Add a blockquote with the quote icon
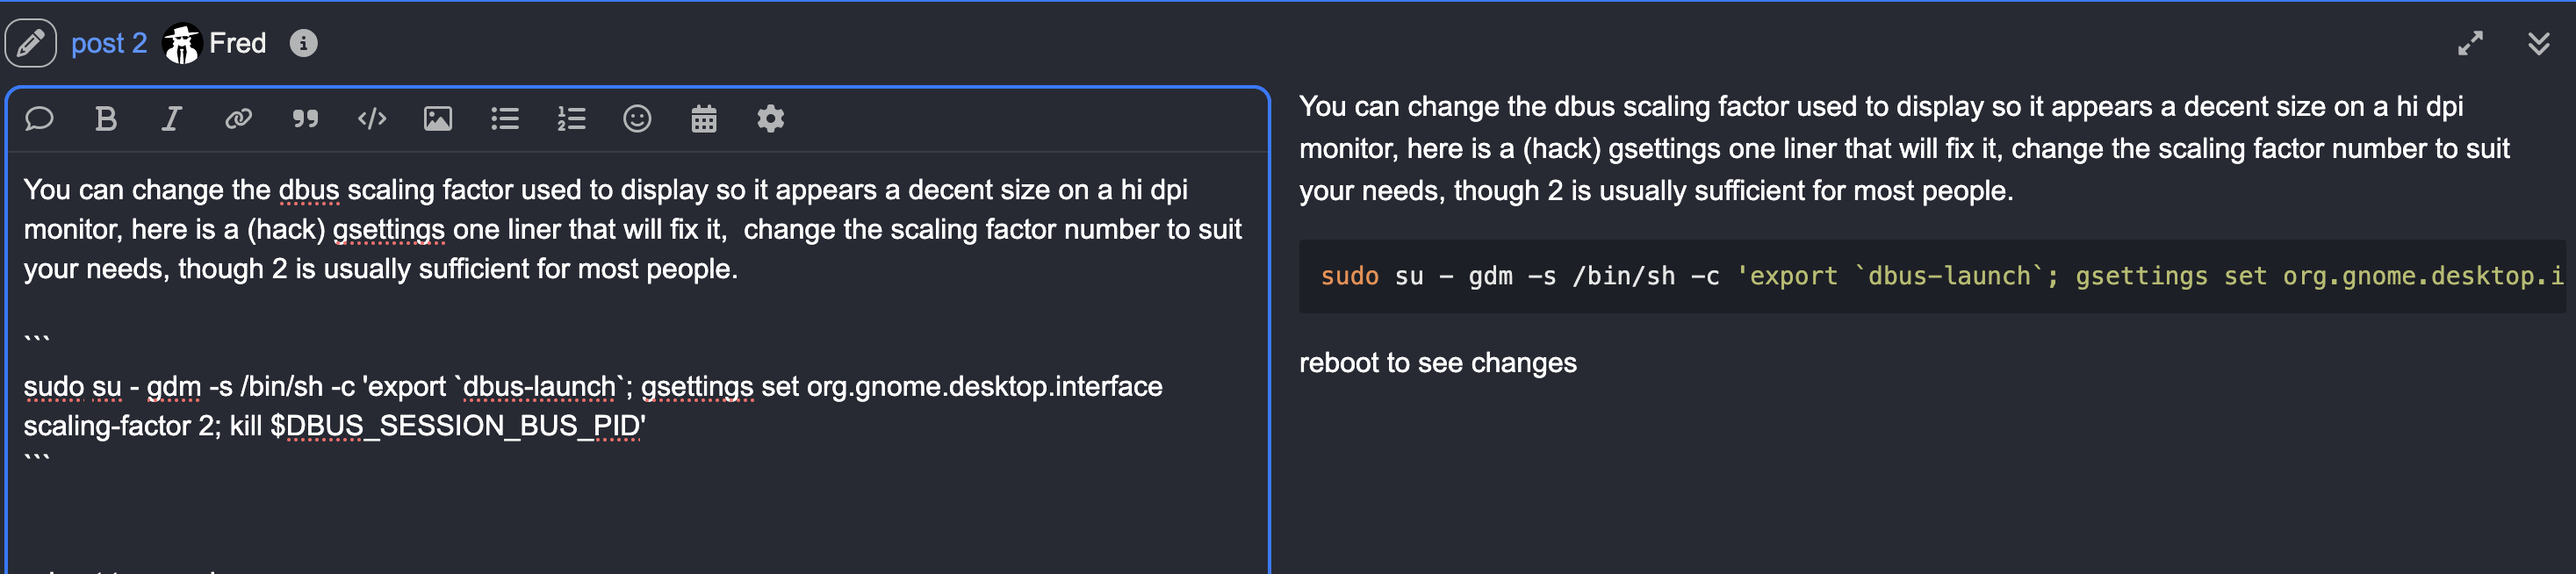2576x574 pixels. (x=305, y=119)
